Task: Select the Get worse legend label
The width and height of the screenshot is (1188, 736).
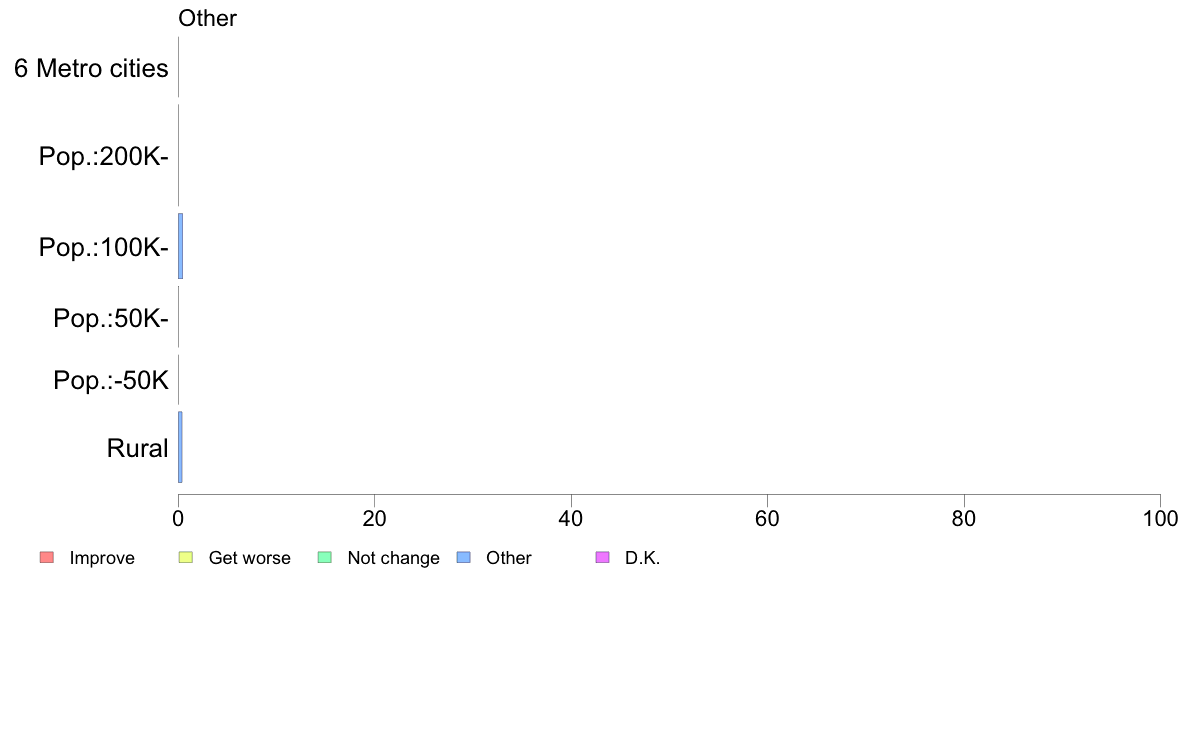Action: (x=249, y=558)
